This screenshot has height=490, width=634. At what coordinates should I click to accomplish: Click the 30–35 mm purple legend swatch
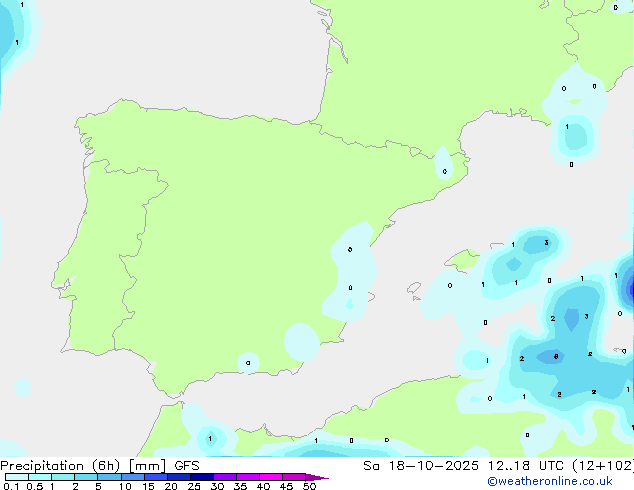225,477
